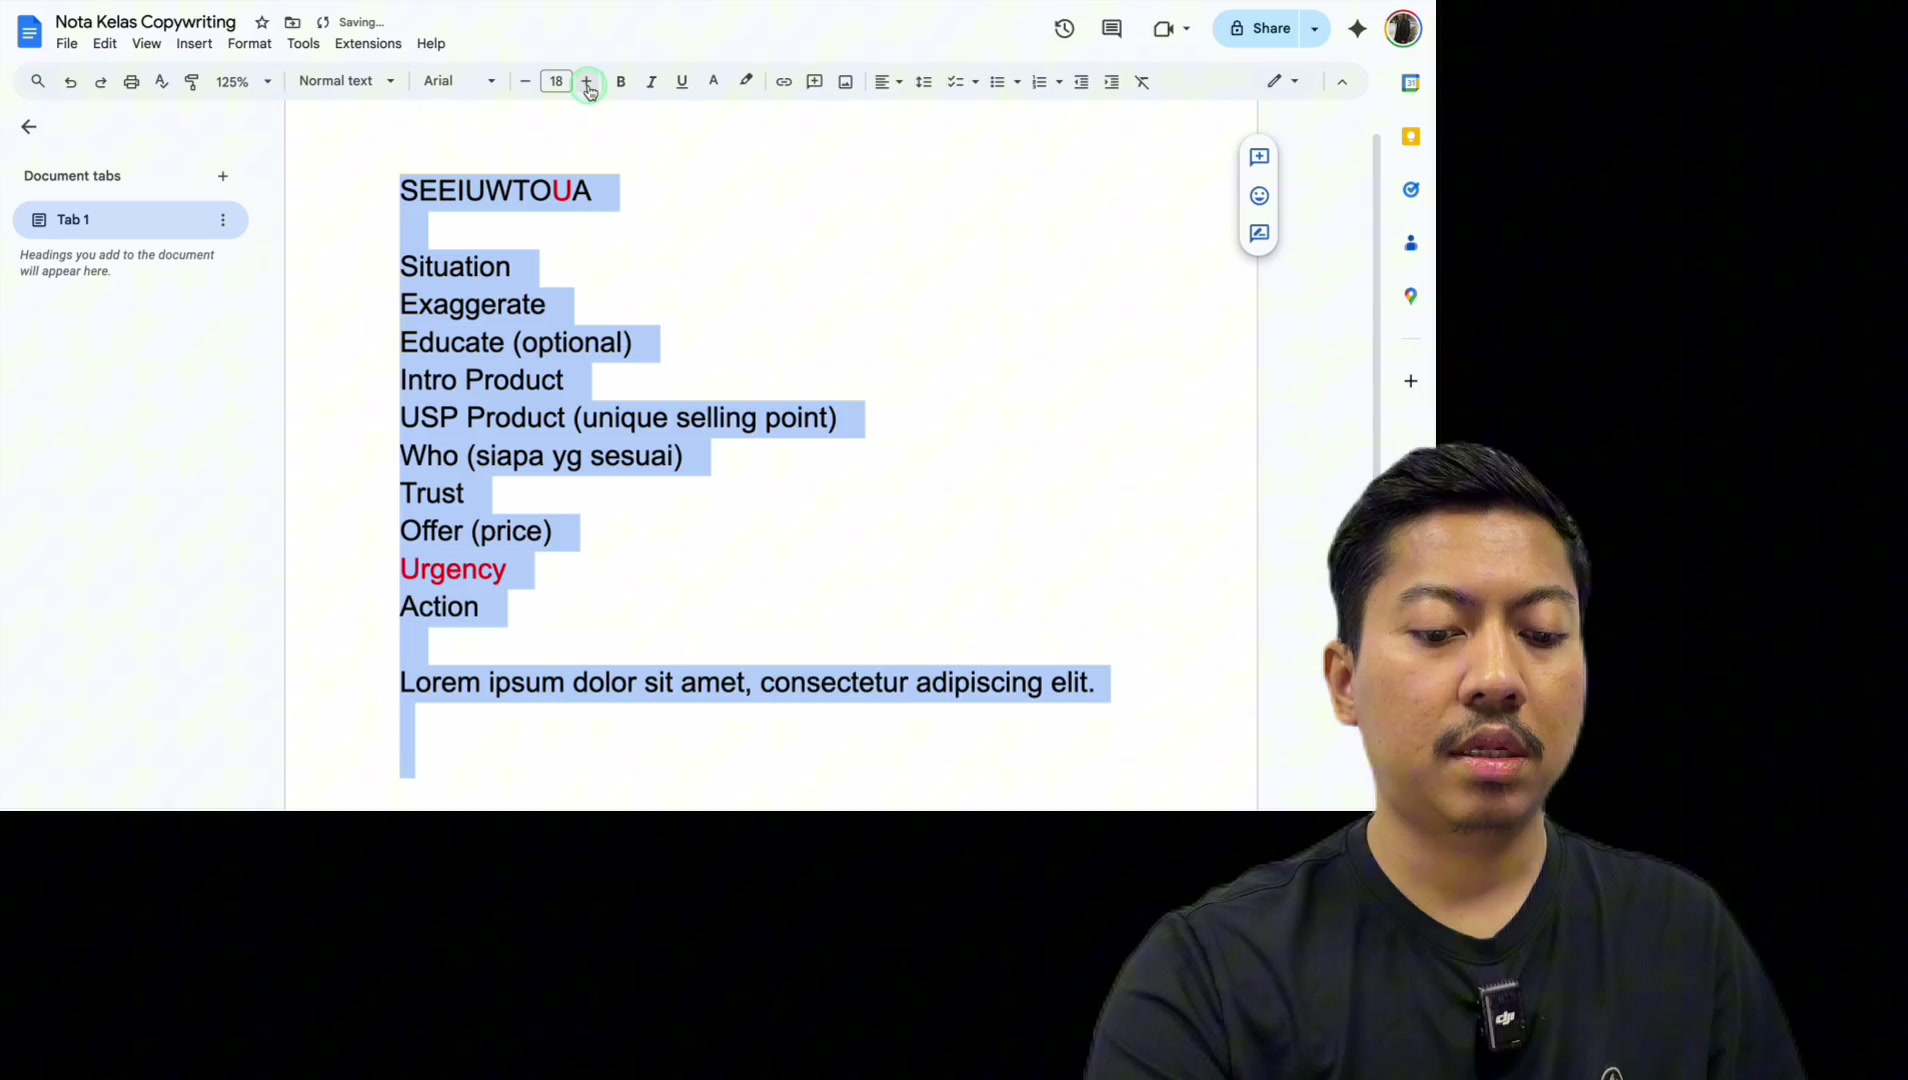
Task: Add a new document tab
Action: pos(223,176)
